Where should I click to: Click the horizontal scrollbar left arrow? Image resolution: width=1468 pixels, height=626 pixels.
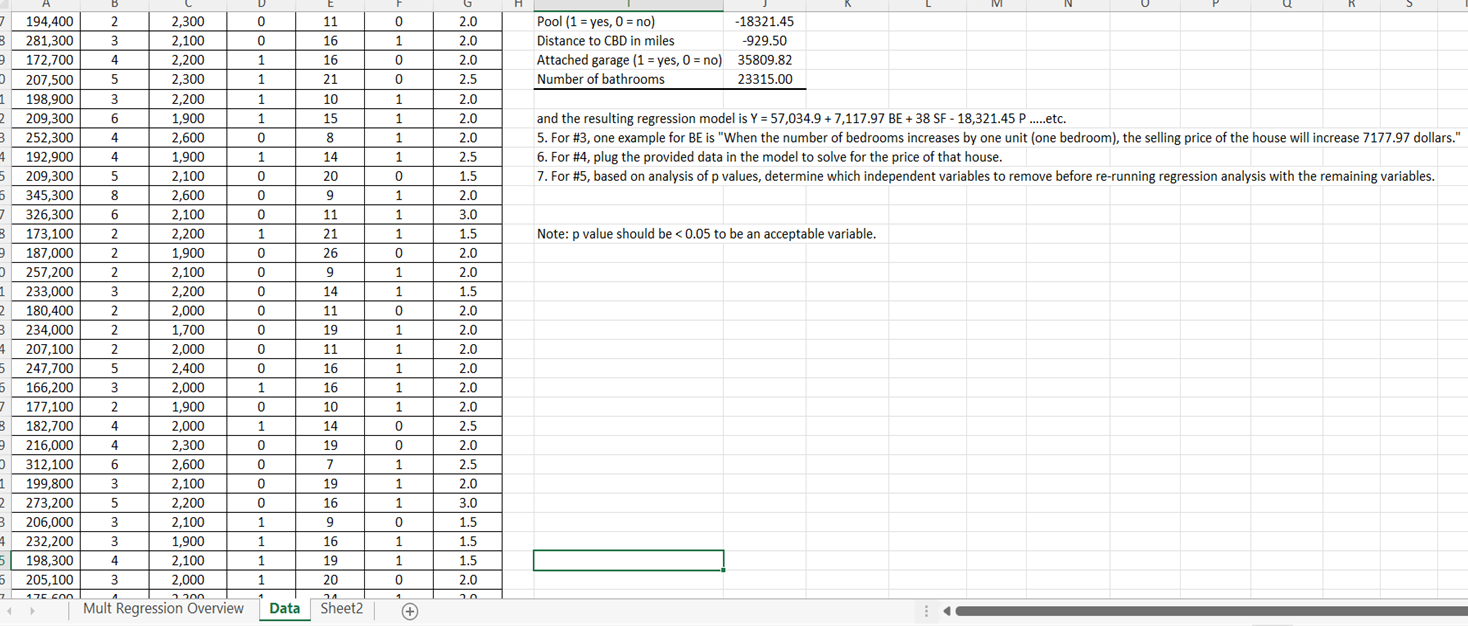point(947,610)
